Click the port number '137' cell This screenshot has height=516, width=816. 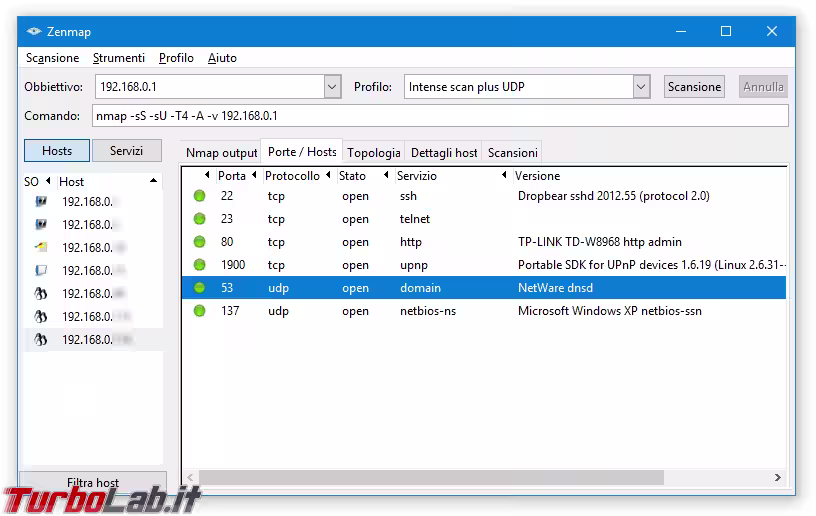230,311
